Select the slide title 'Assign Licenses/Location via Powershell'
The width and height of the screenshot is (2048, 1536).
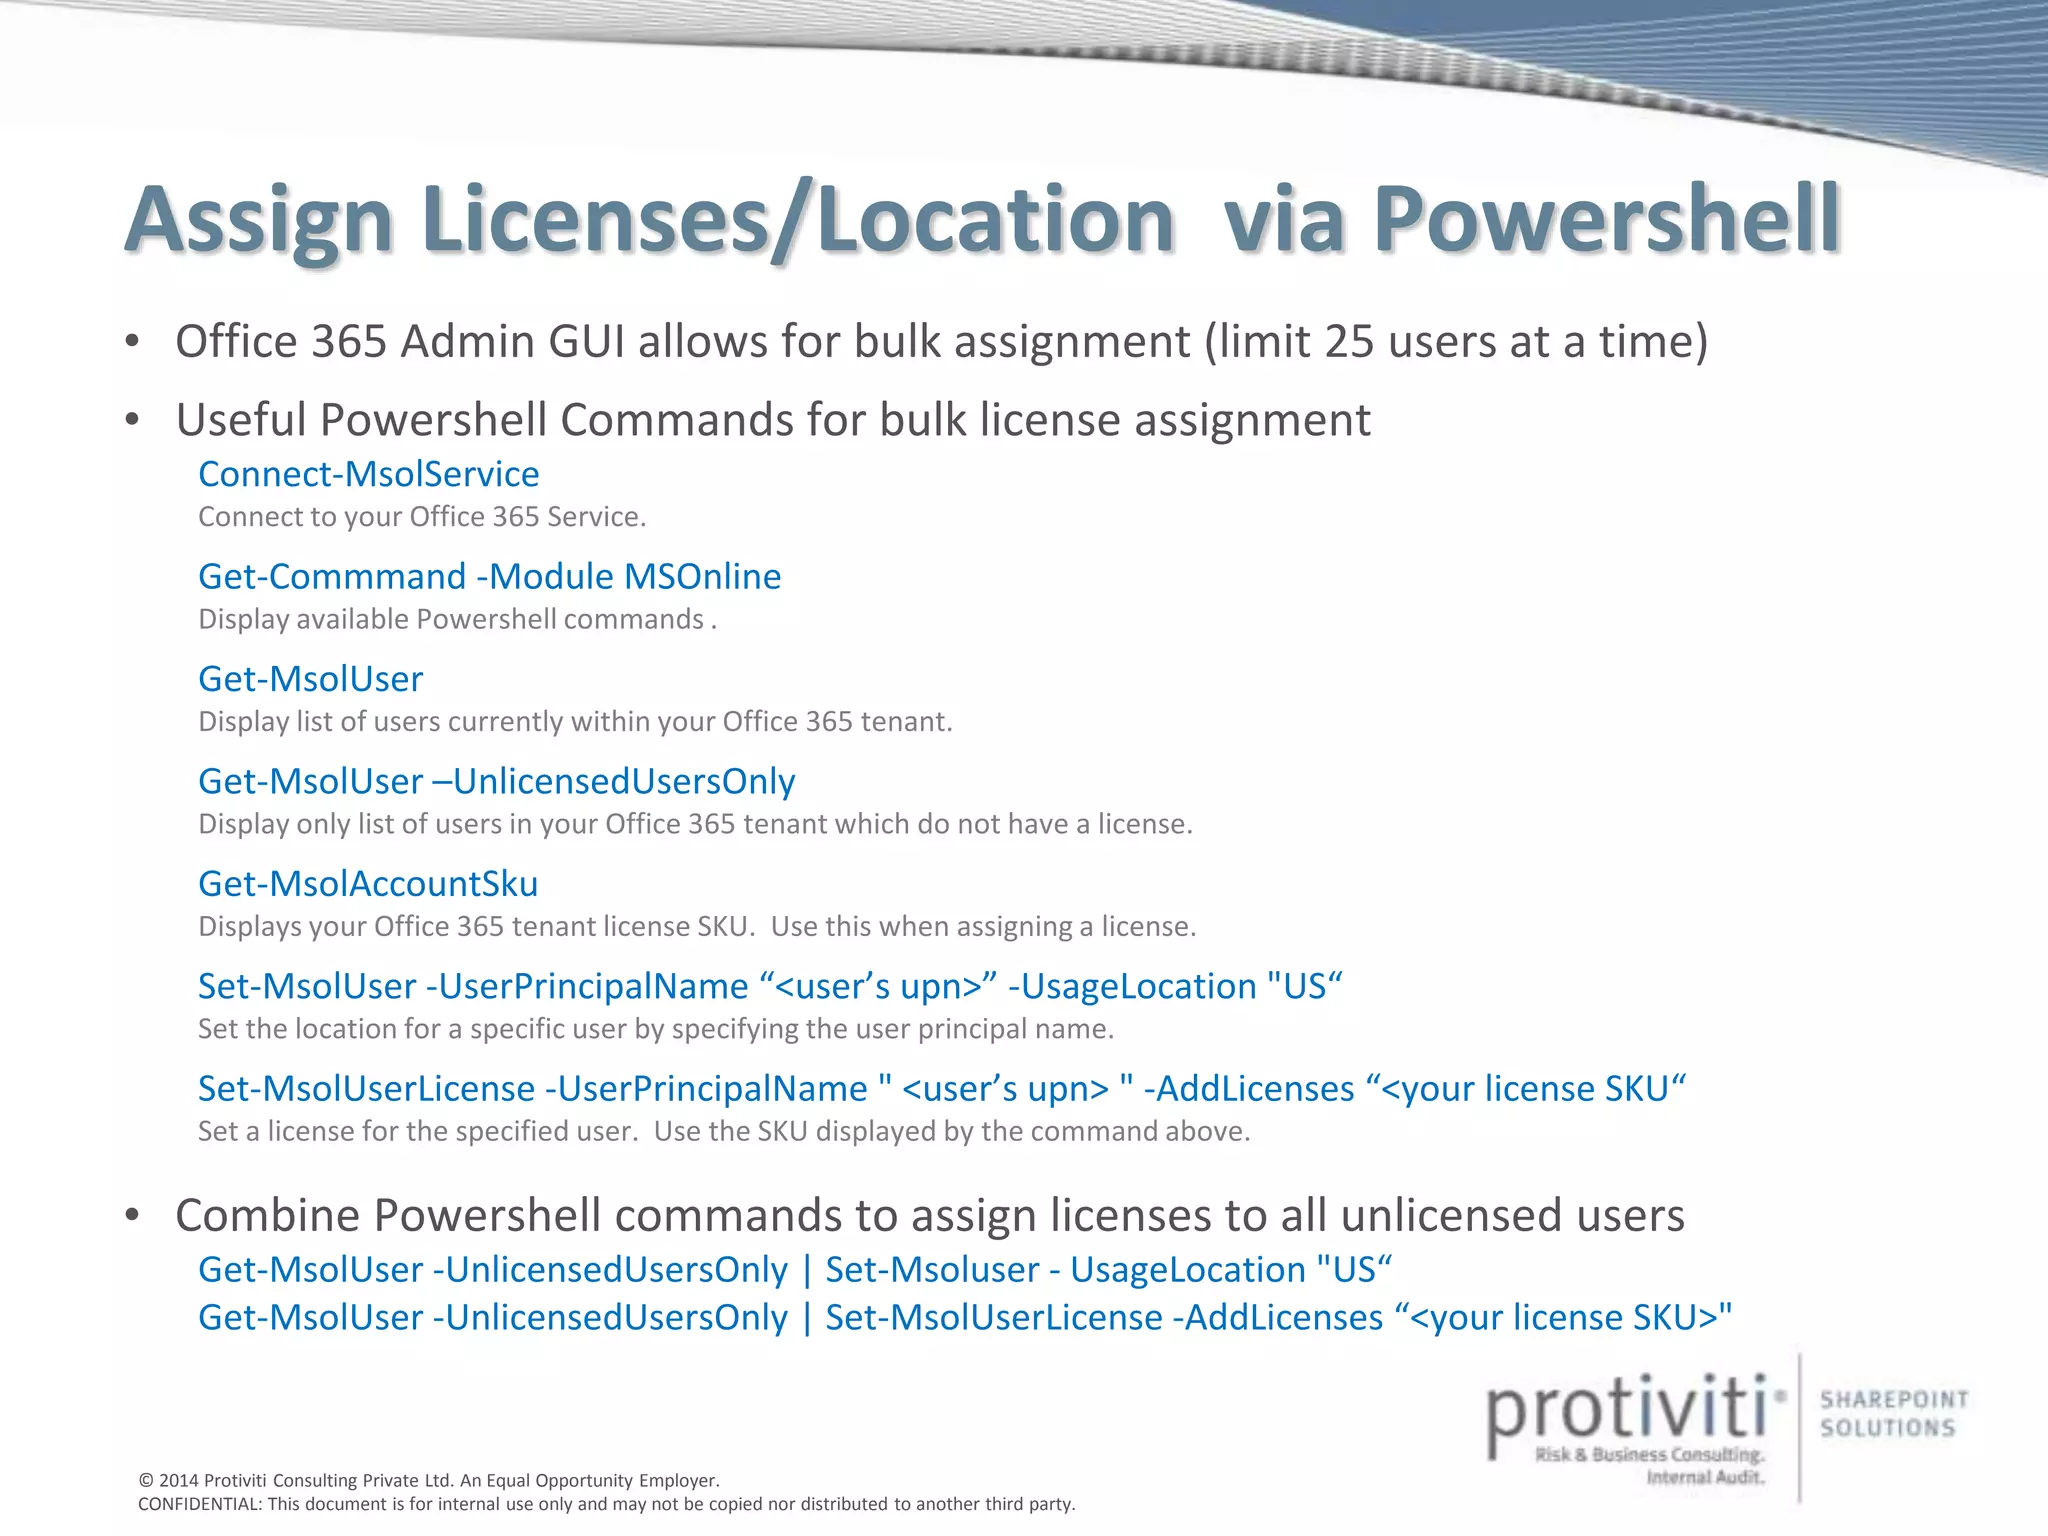point(983,222)
